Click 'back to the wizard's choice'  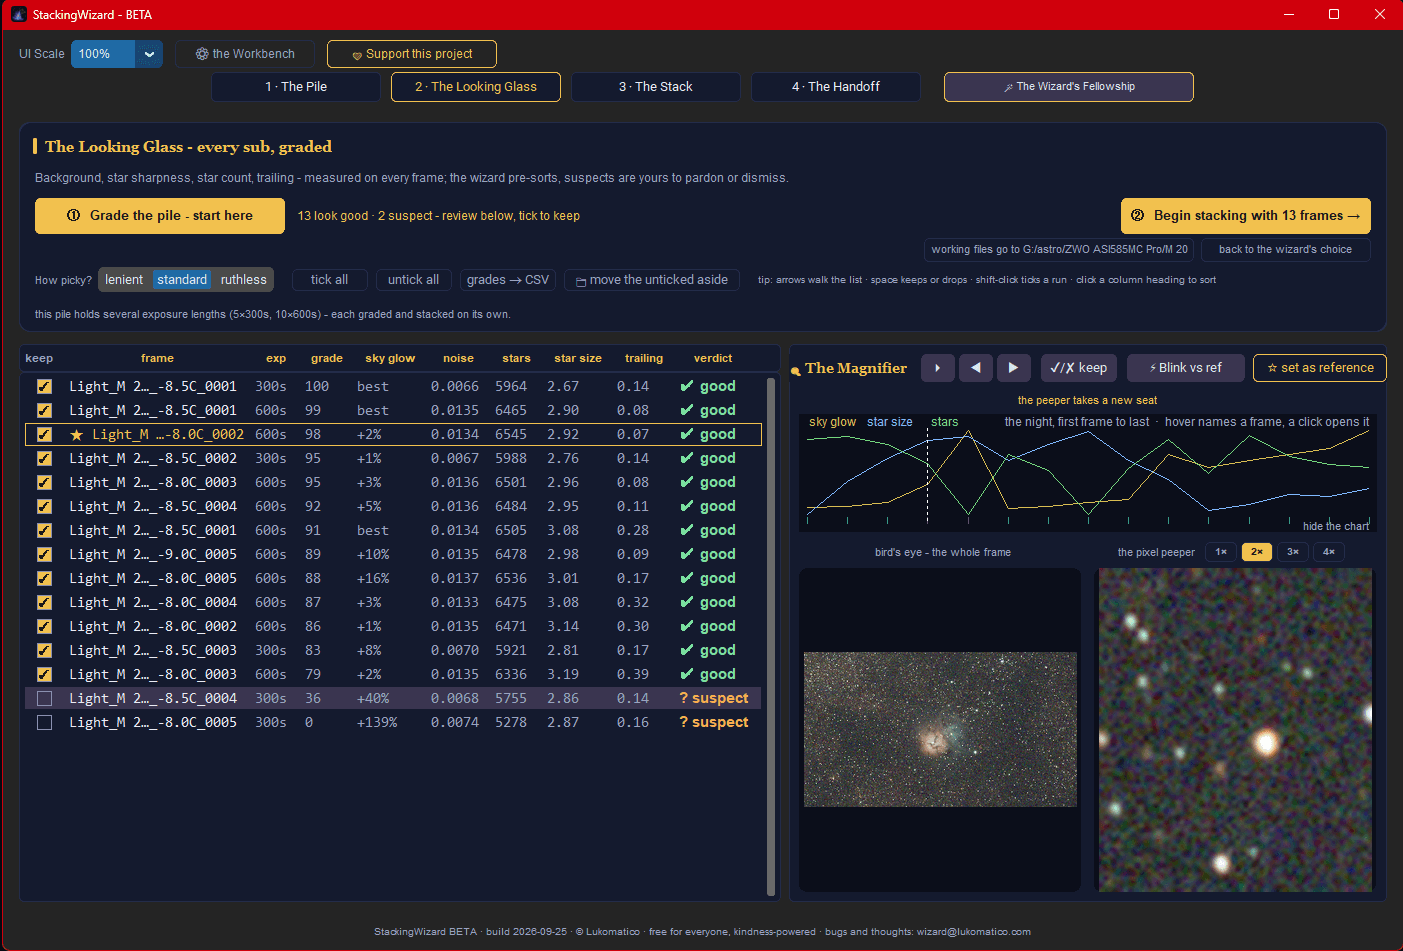click(1285, 250)
